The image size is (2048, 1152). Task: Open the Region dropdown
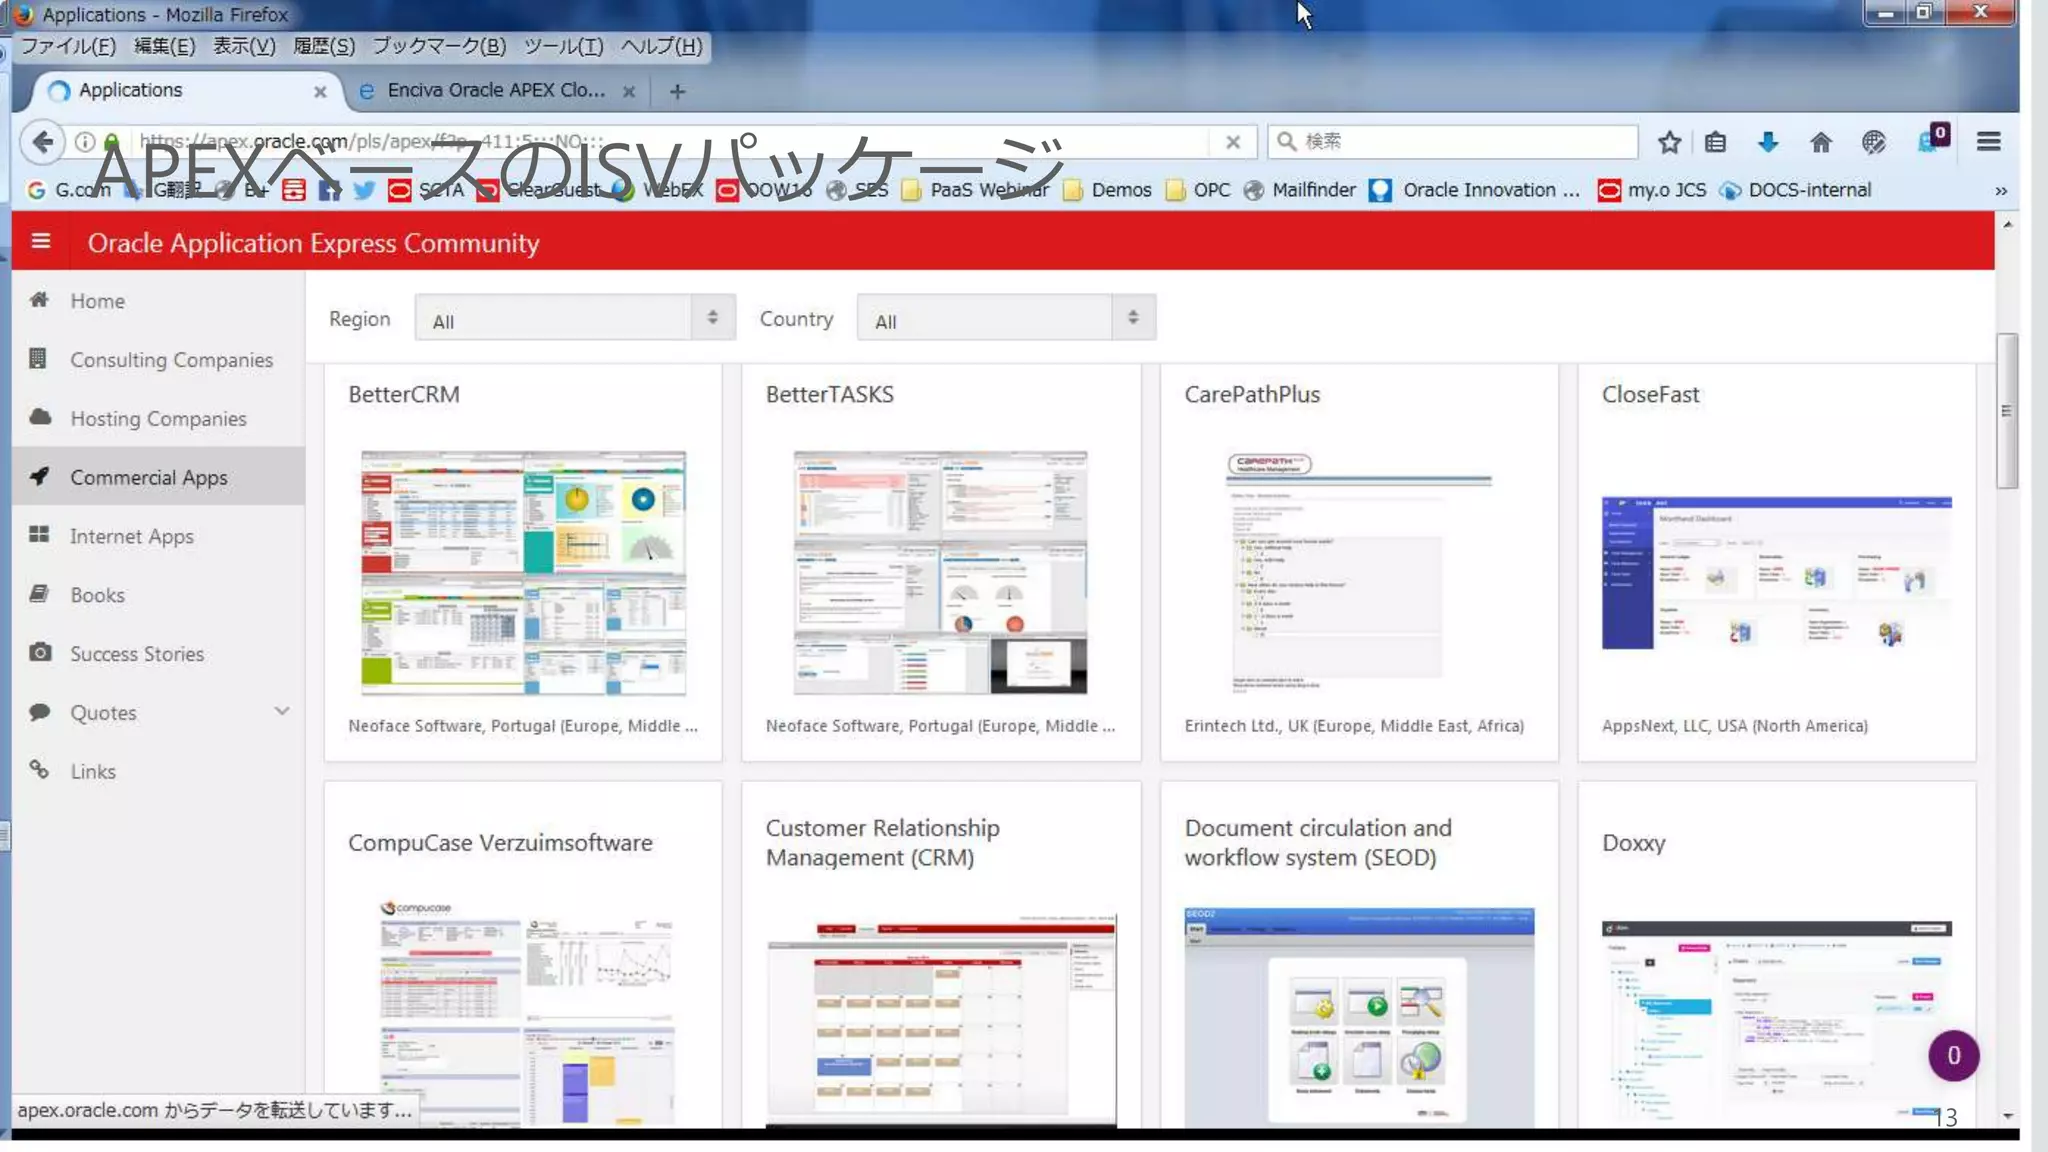575,318
